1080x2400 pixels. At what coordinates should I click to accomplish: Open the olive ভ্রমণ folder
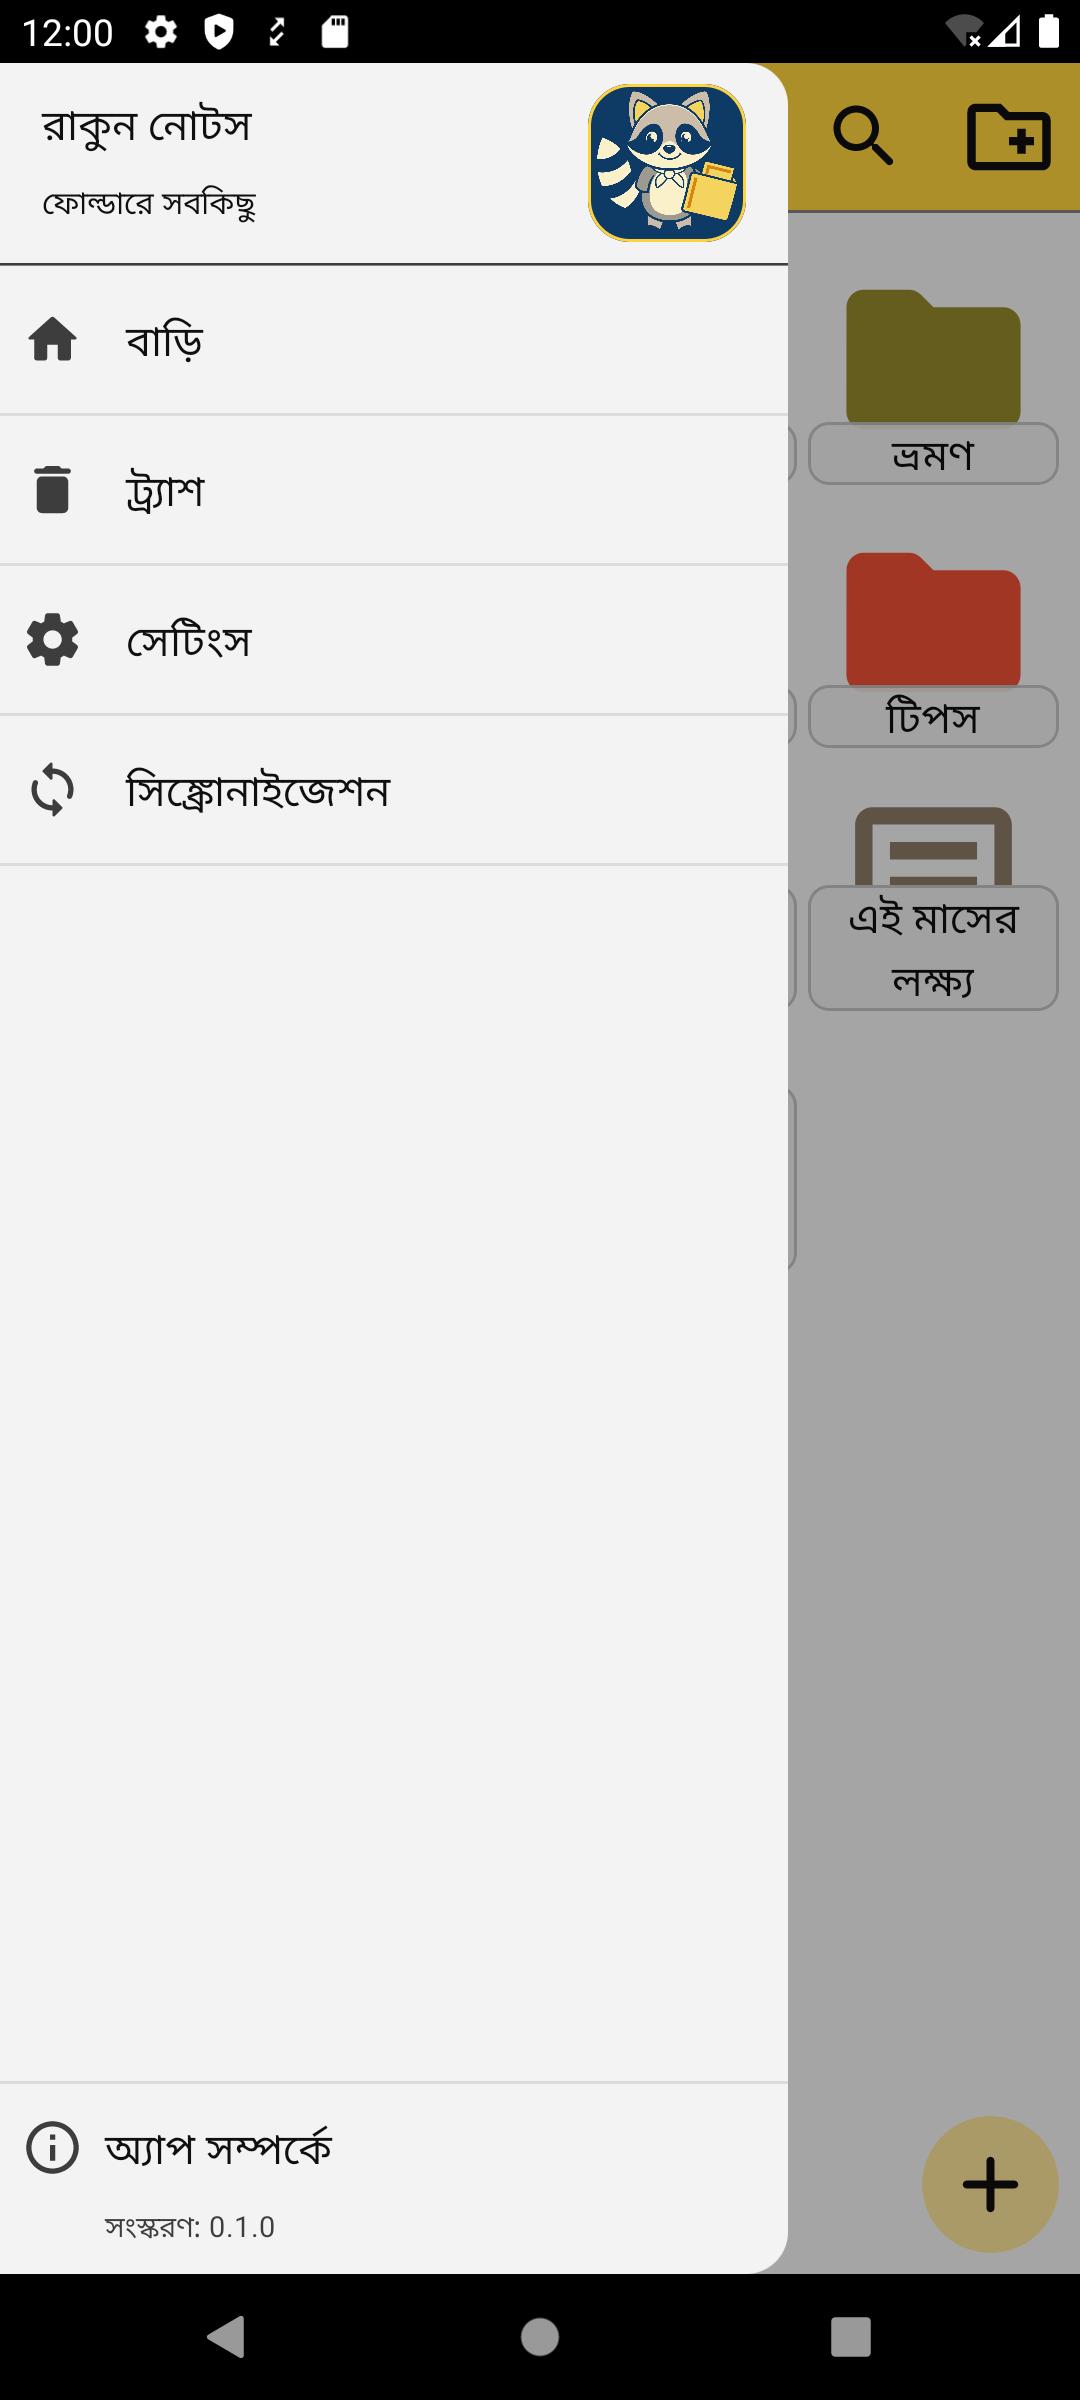[x=933, y=385]
